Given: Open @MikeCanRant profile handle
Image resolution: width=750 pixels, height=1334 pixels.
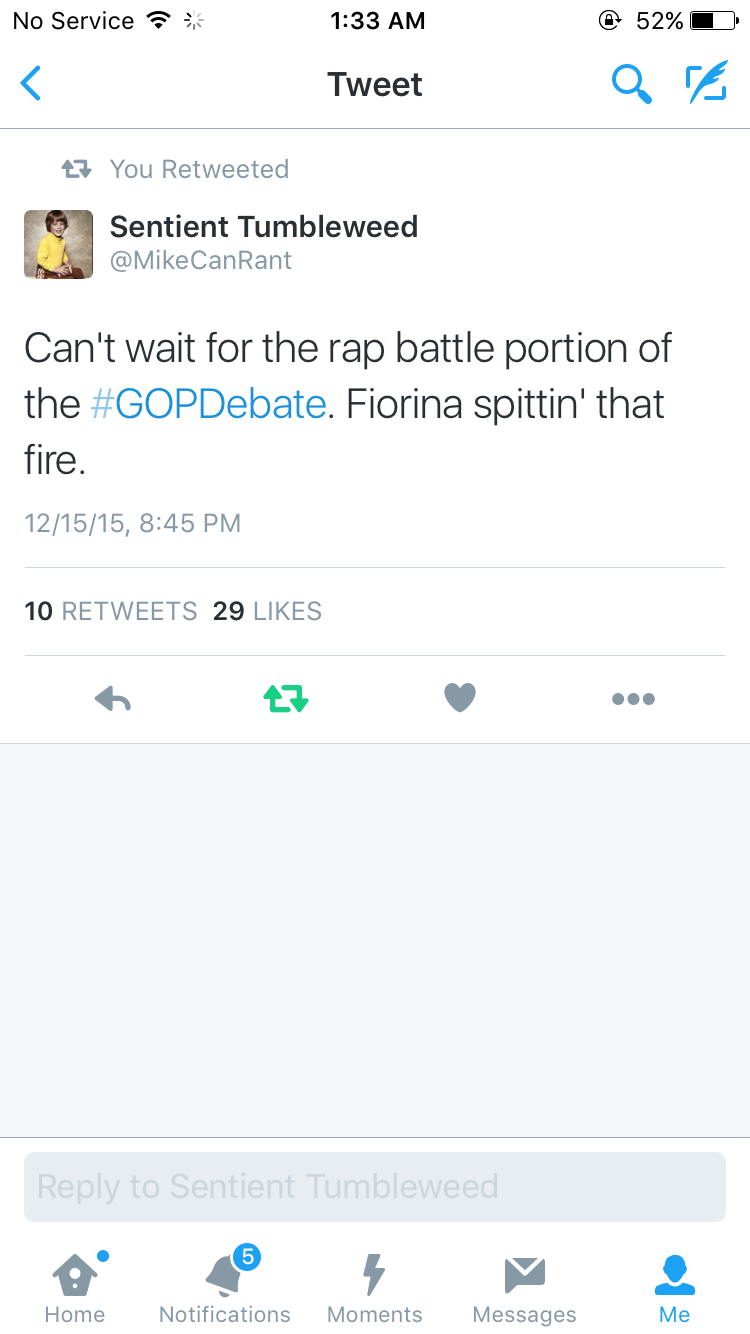Looking at the screenshot, I should click(201, 261).
